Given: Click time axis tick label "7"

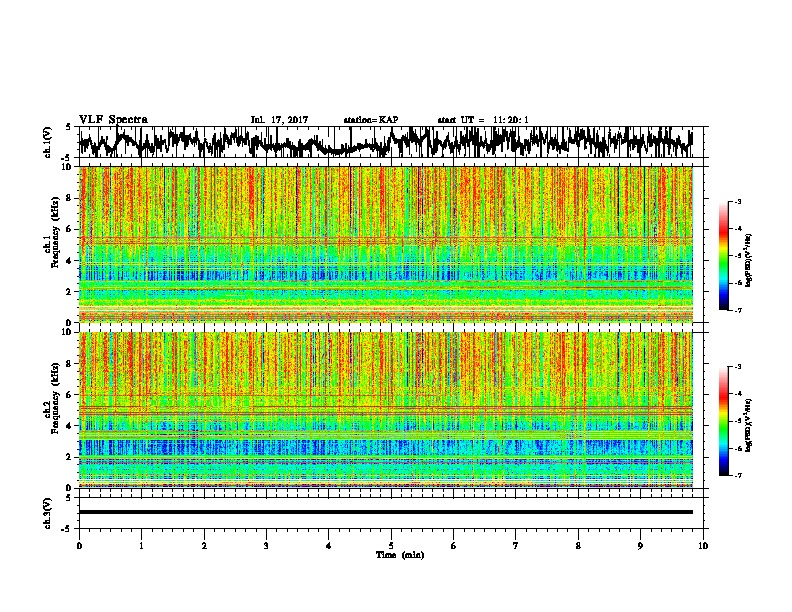Looking at the screenshot, I should point(516,545).
